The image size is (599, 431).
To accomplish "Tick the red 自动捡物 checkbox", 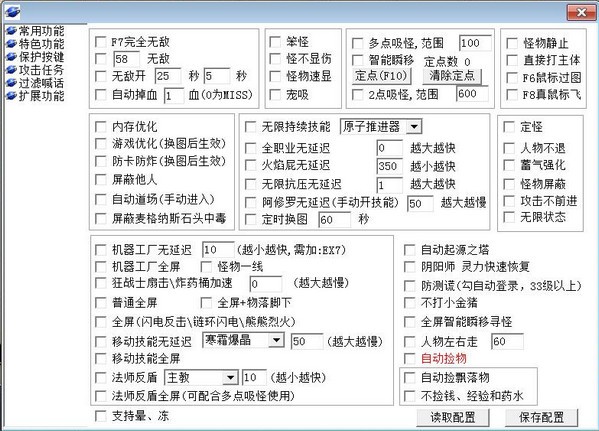I will [x=410, y=358].
